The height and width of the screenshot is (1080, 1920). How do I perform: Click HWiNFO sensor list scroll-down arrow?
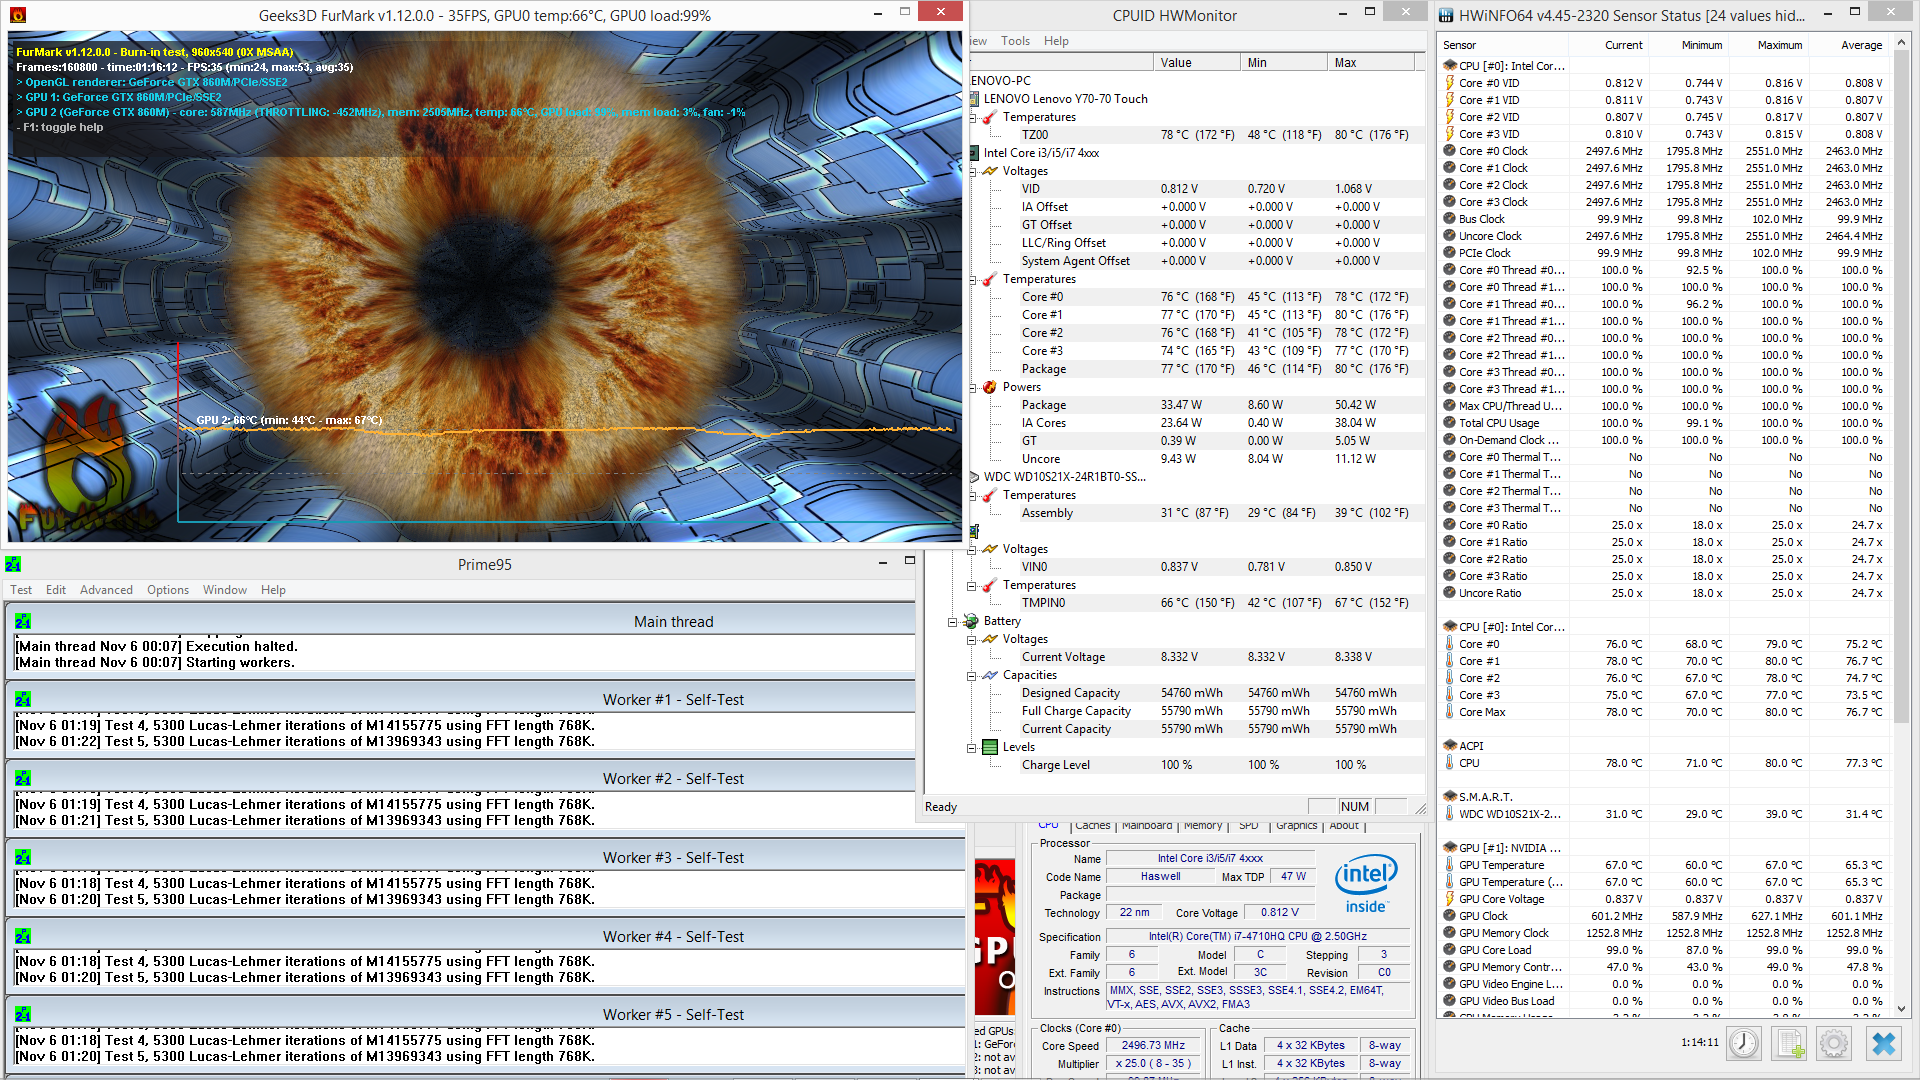pos(1901,1009)
